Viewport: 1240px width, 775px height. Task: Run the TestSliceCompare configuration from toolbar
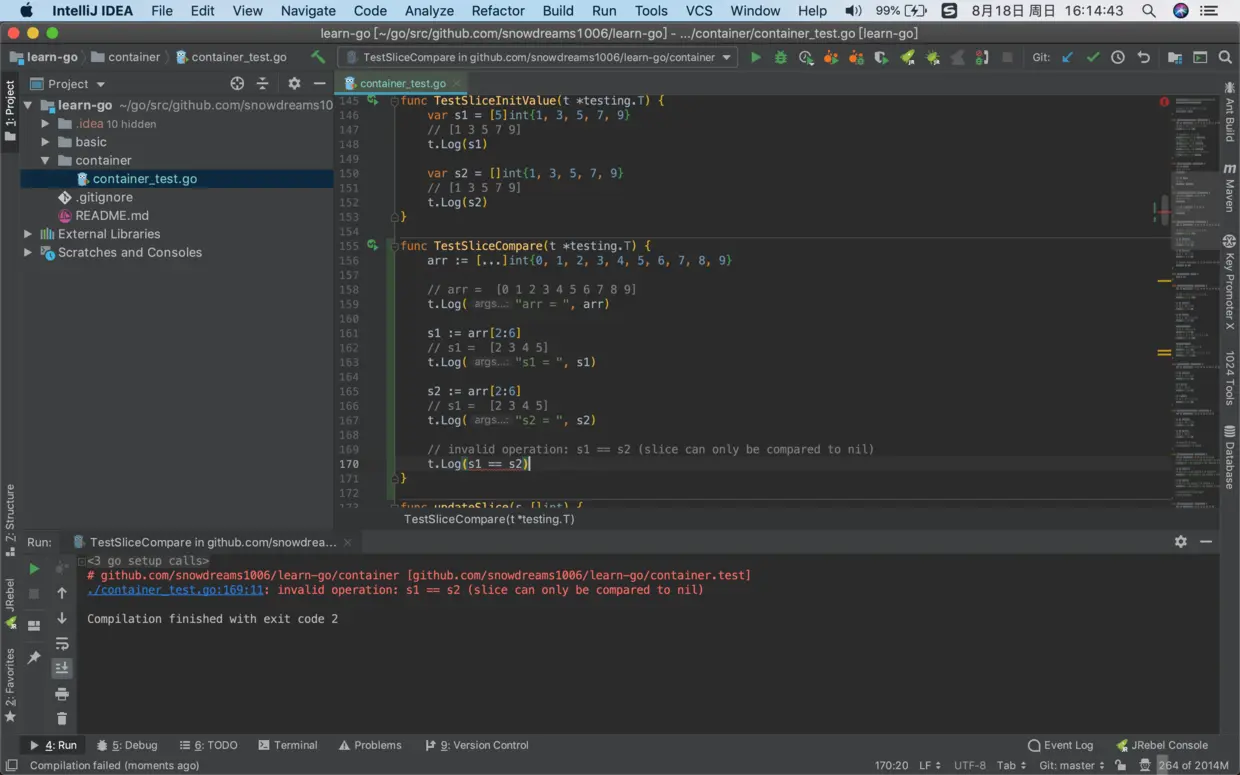coord(756,58)
